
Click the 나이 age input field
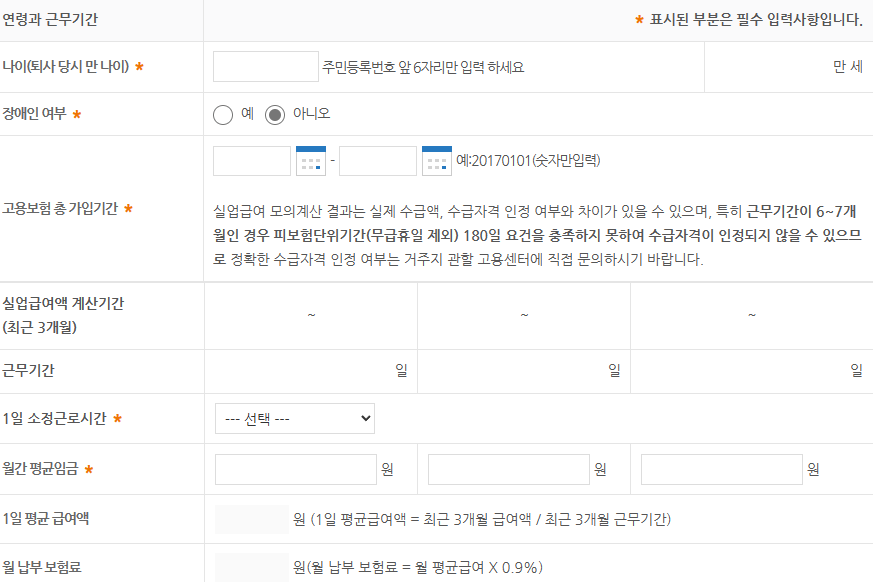[x=264, y=66]
